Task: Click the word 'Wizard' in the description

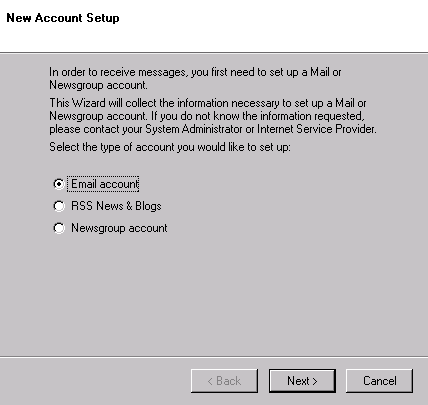Action: pos(89,103)
